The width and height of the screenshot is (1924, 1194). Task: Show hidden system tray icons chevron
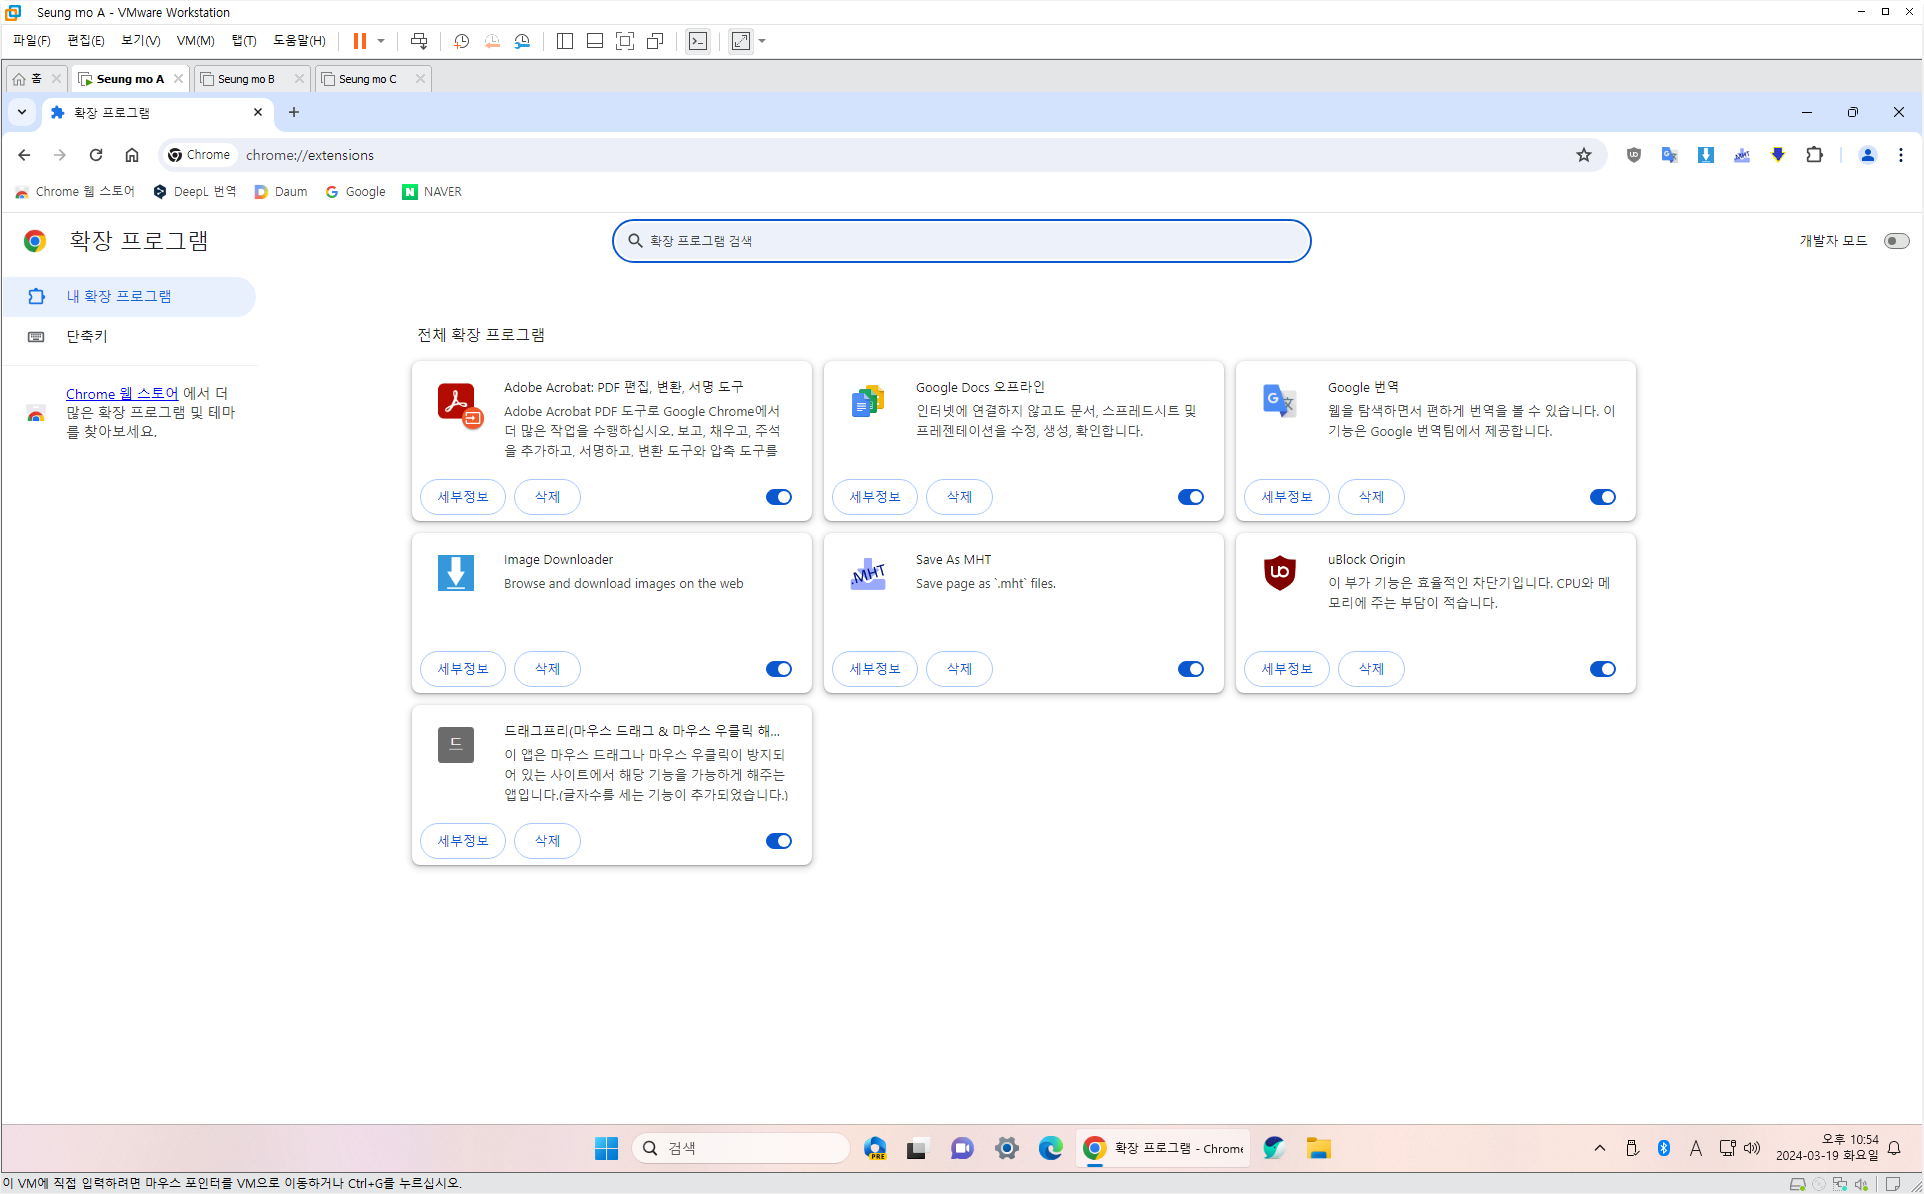click(1599, 1148)
